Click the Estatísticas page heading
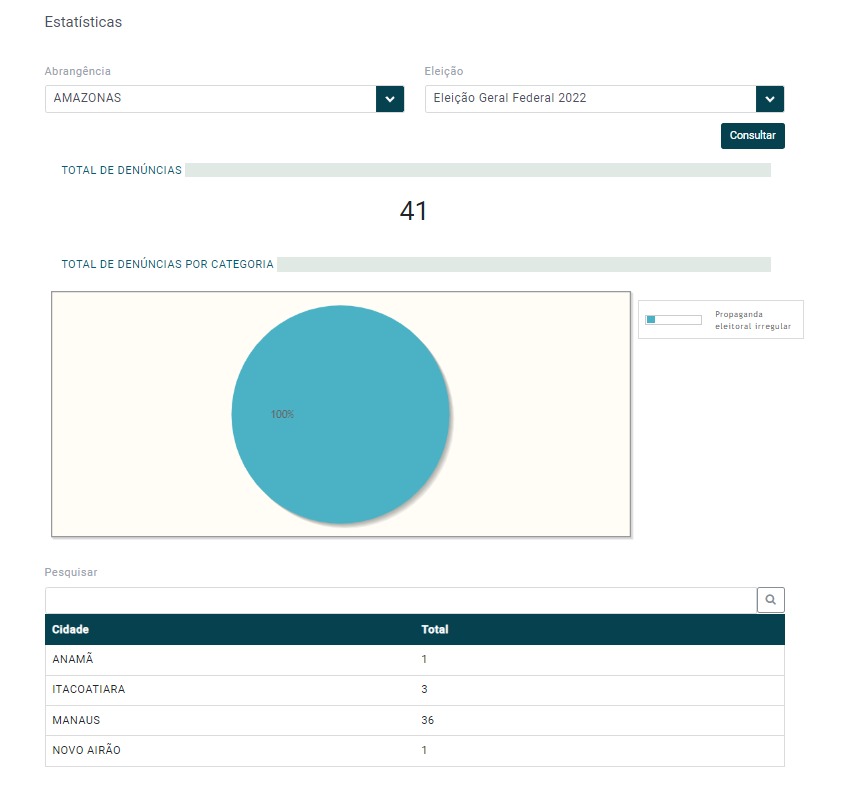Image resolution: width=854 pixels, height=788 pixels. pos(83,22)
